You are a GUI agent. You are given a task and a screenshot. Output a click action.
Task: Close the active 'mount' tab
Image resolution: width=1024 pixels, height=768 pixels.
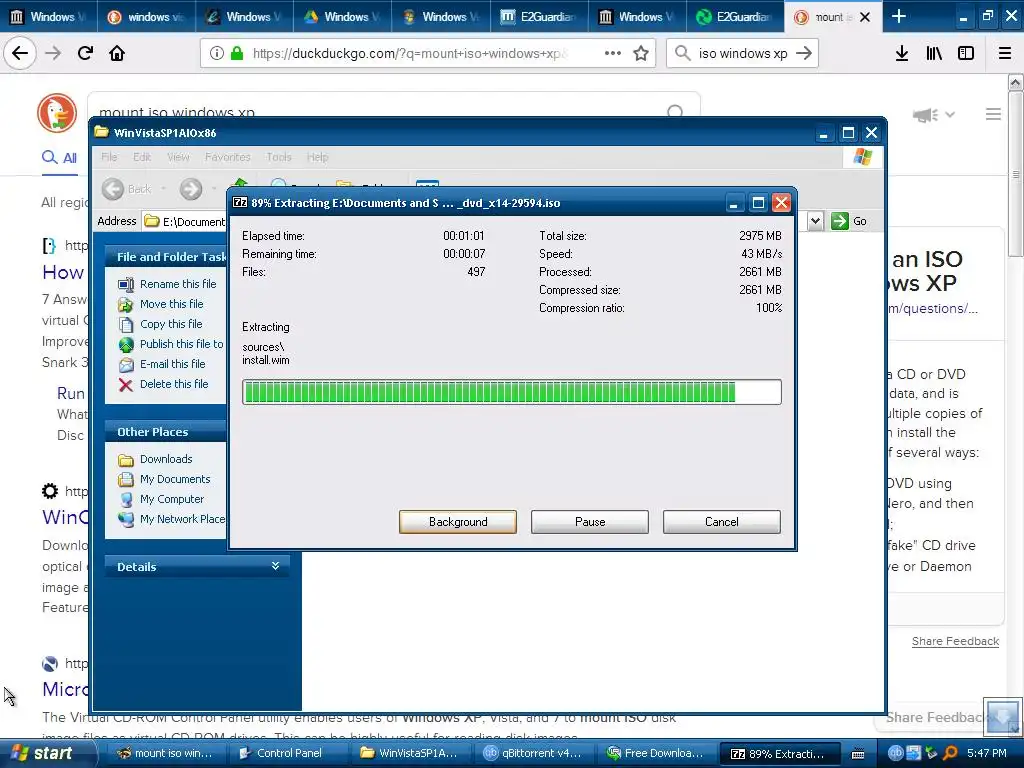click(x=865, y=17)
